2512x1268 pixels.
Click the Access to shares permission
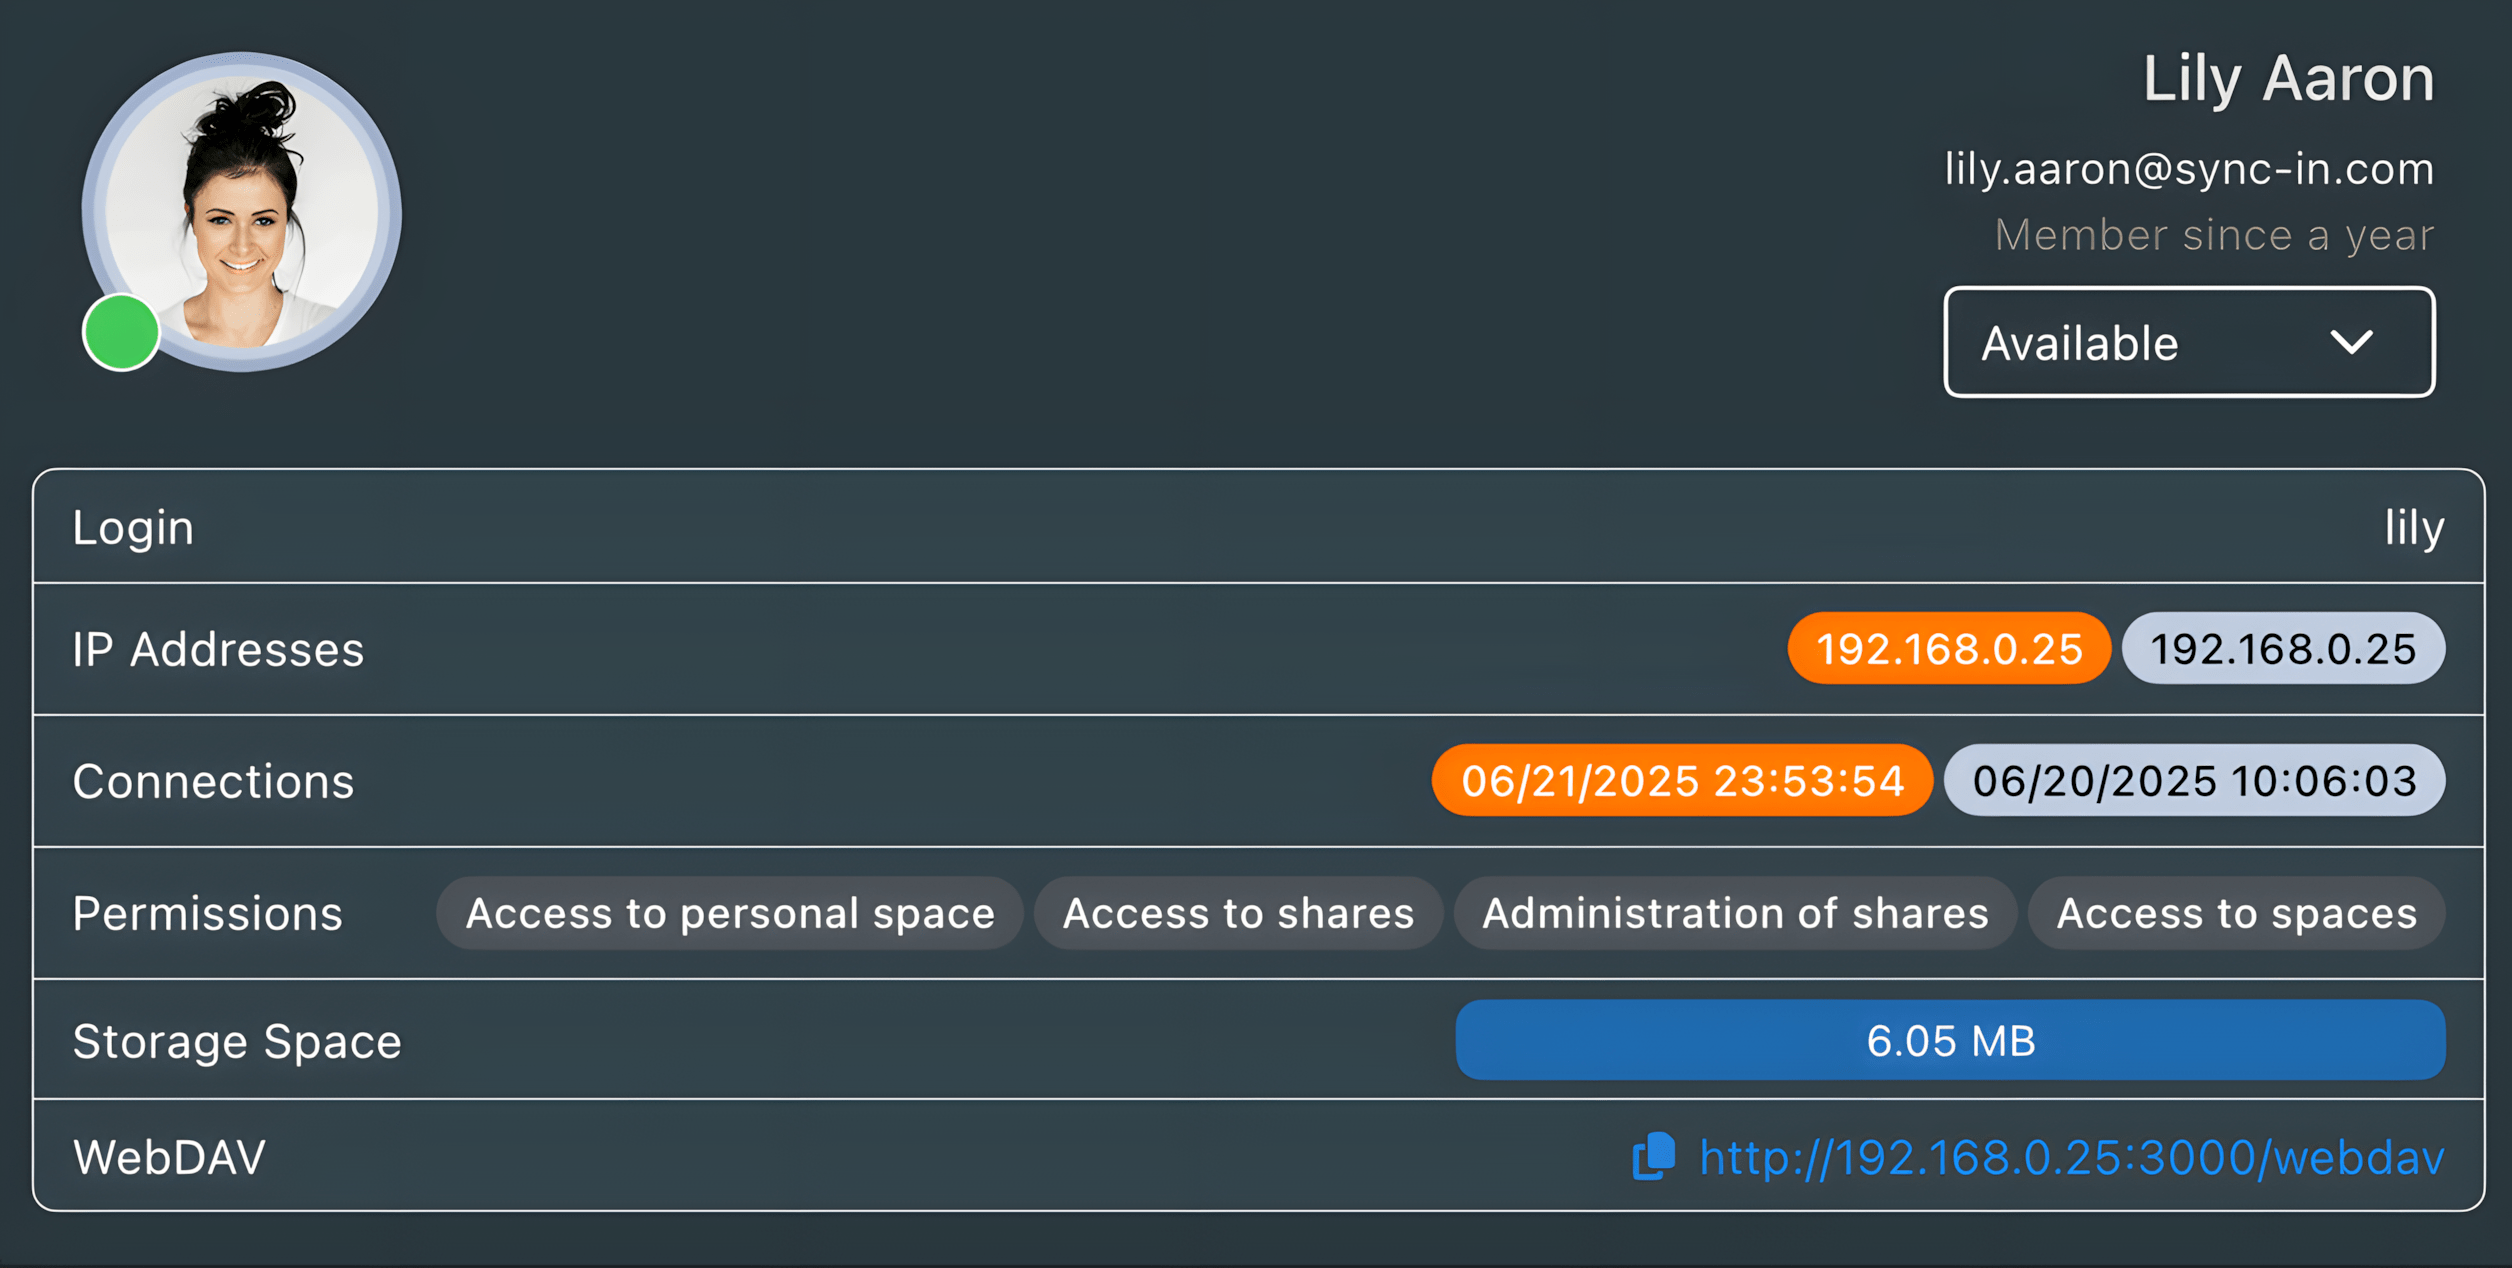pyautogui.click(x=1238, y=913)
